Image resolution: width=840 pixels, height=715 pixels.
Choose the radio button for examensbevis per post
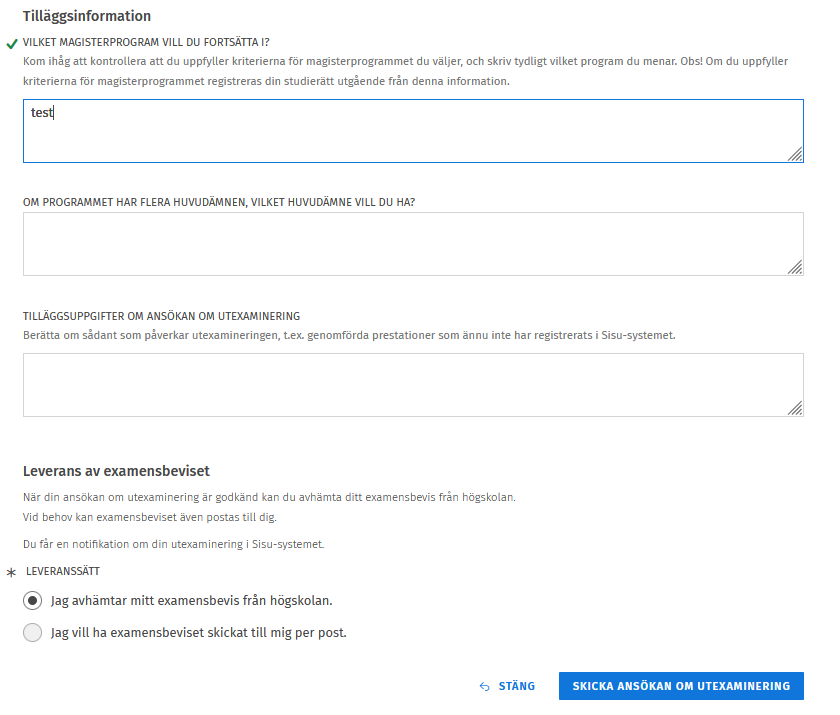[33, 632]
